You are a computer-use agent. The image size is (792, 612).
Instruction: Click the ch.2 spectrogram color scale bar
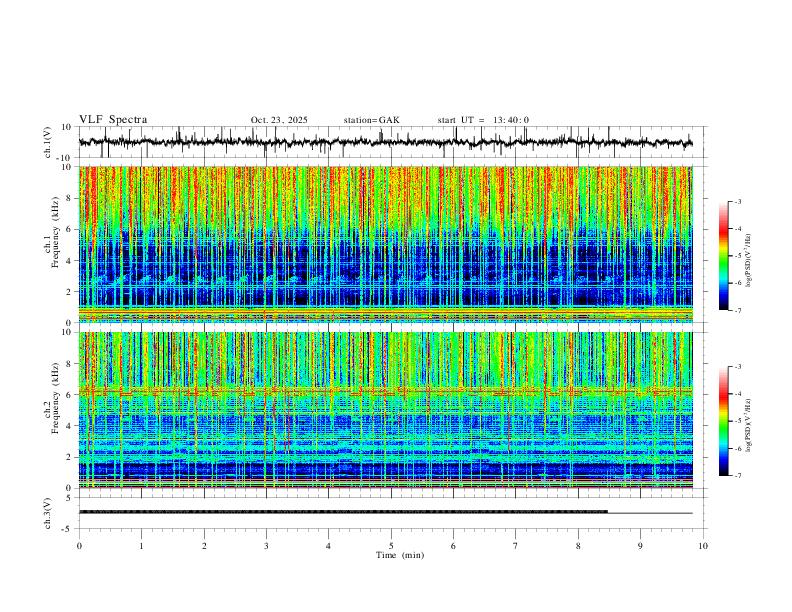(723, 421)
